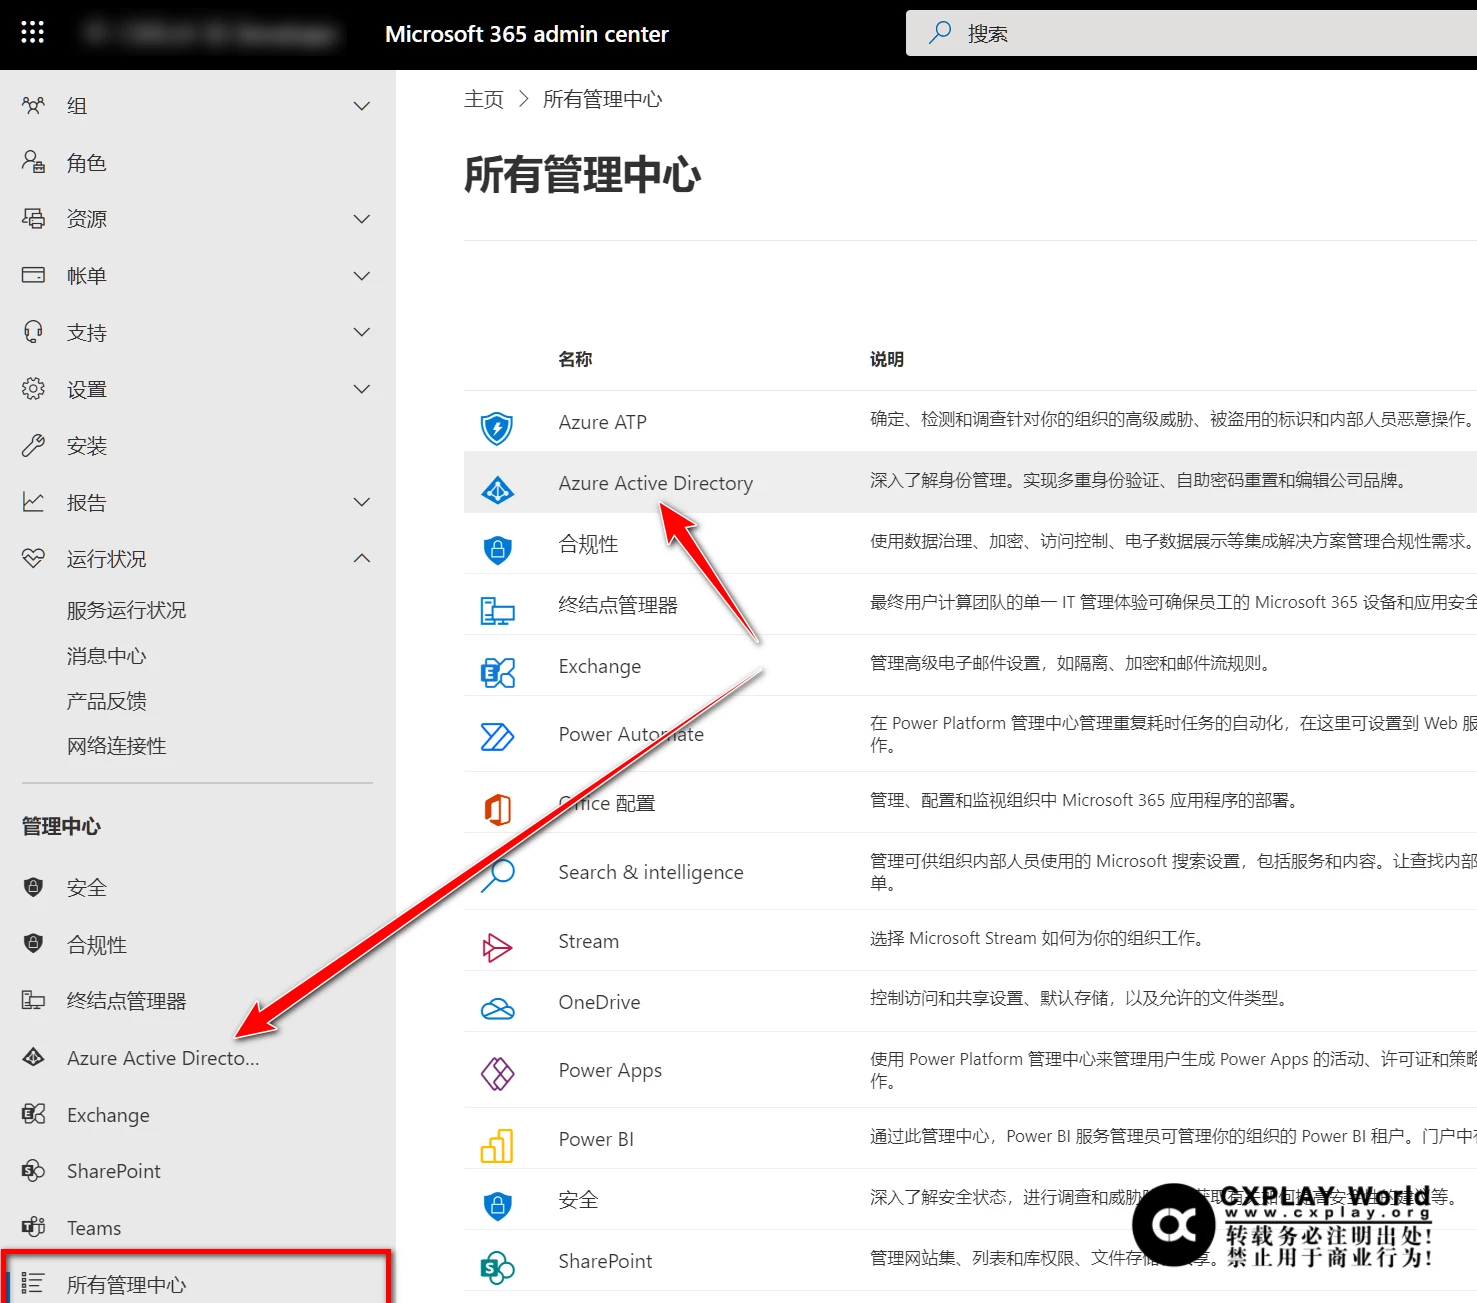Viewport: 1477px width, 1303px height.
Task: Open Azure Active Directo... in sidebar
Action: [163, 1058]
